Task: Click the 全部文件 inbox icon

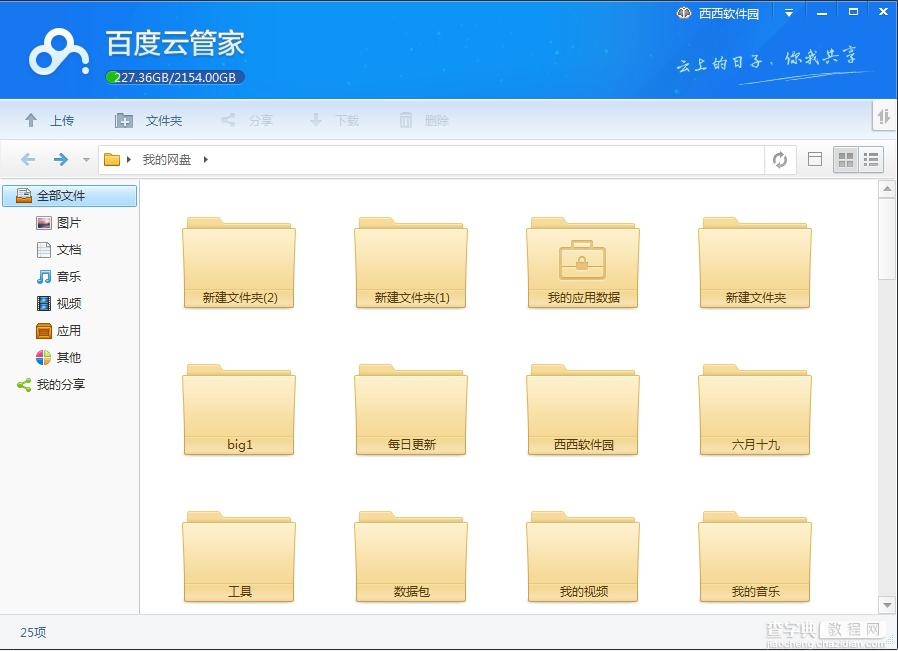Action: [x=24, y=195]
